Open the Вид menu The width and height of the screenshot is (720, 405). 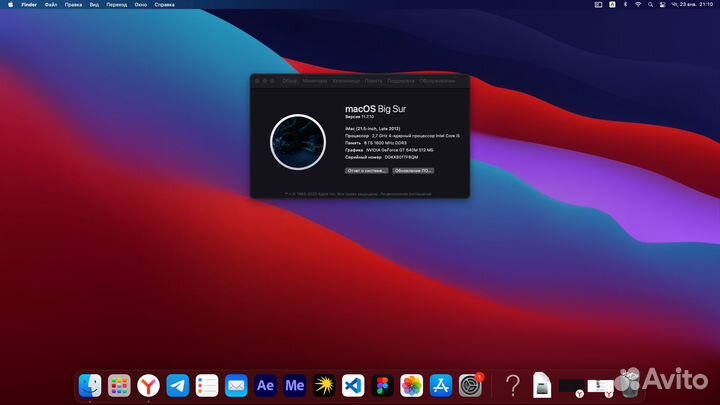click(94, 5)
